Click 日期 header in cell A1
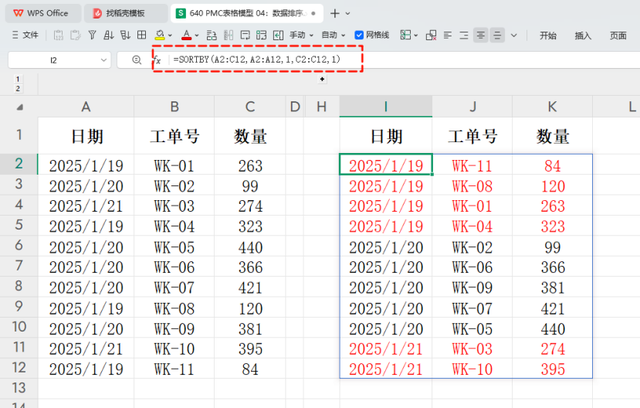640x408 pixels. point(87,136)
